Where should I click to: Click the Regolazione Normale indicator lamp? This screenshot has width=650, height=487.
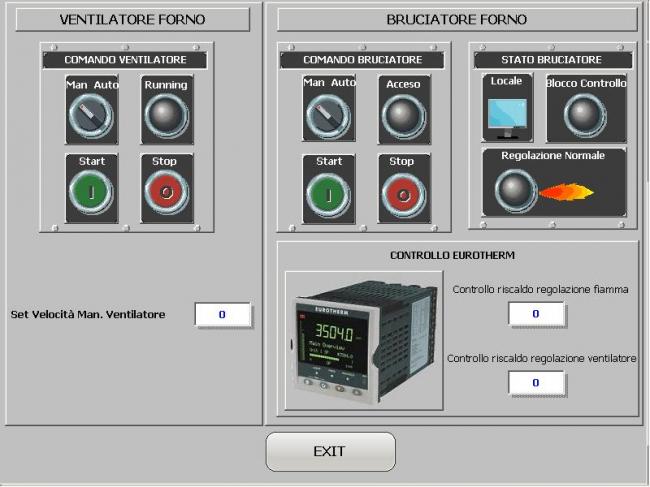point(516,191)
